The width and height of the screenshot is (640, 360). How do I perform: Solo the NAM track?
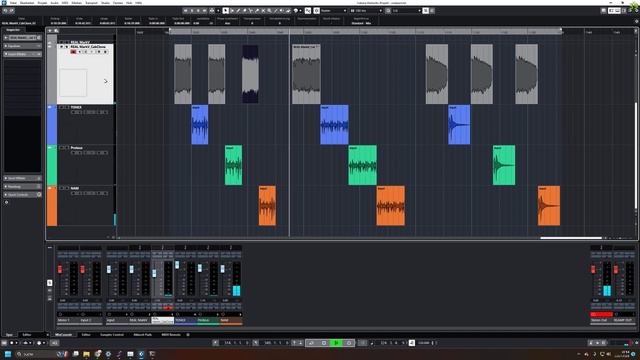click(67, 188)
